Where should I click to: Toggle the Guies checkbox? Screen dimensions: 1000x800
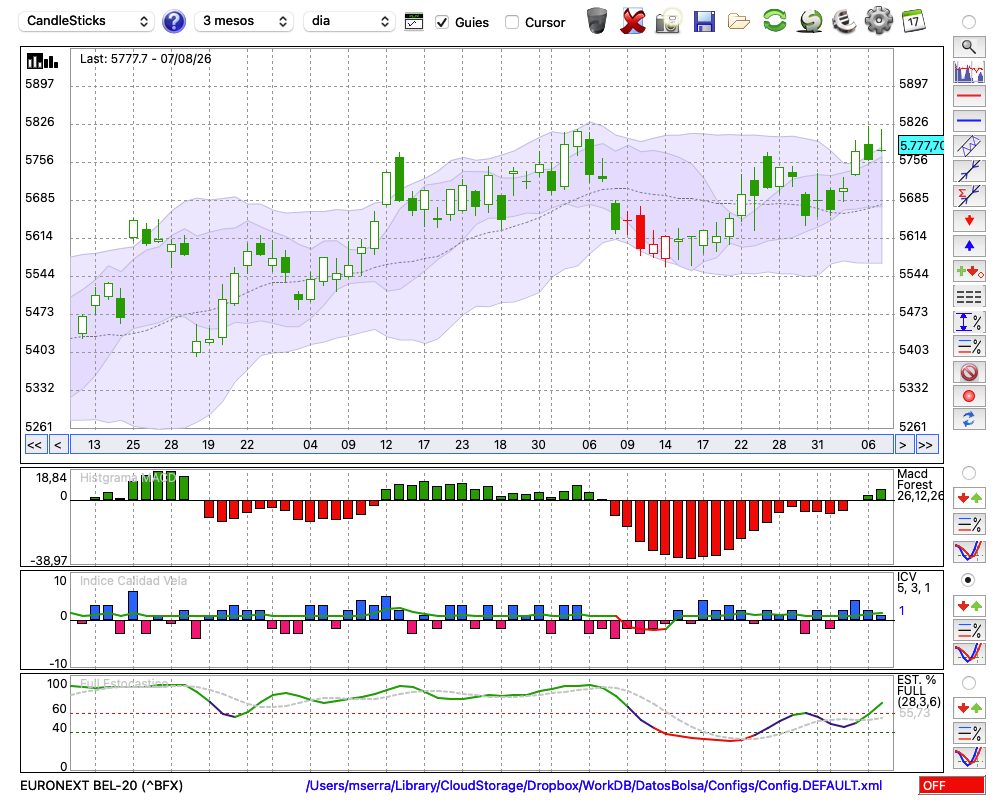pos(441,22)
